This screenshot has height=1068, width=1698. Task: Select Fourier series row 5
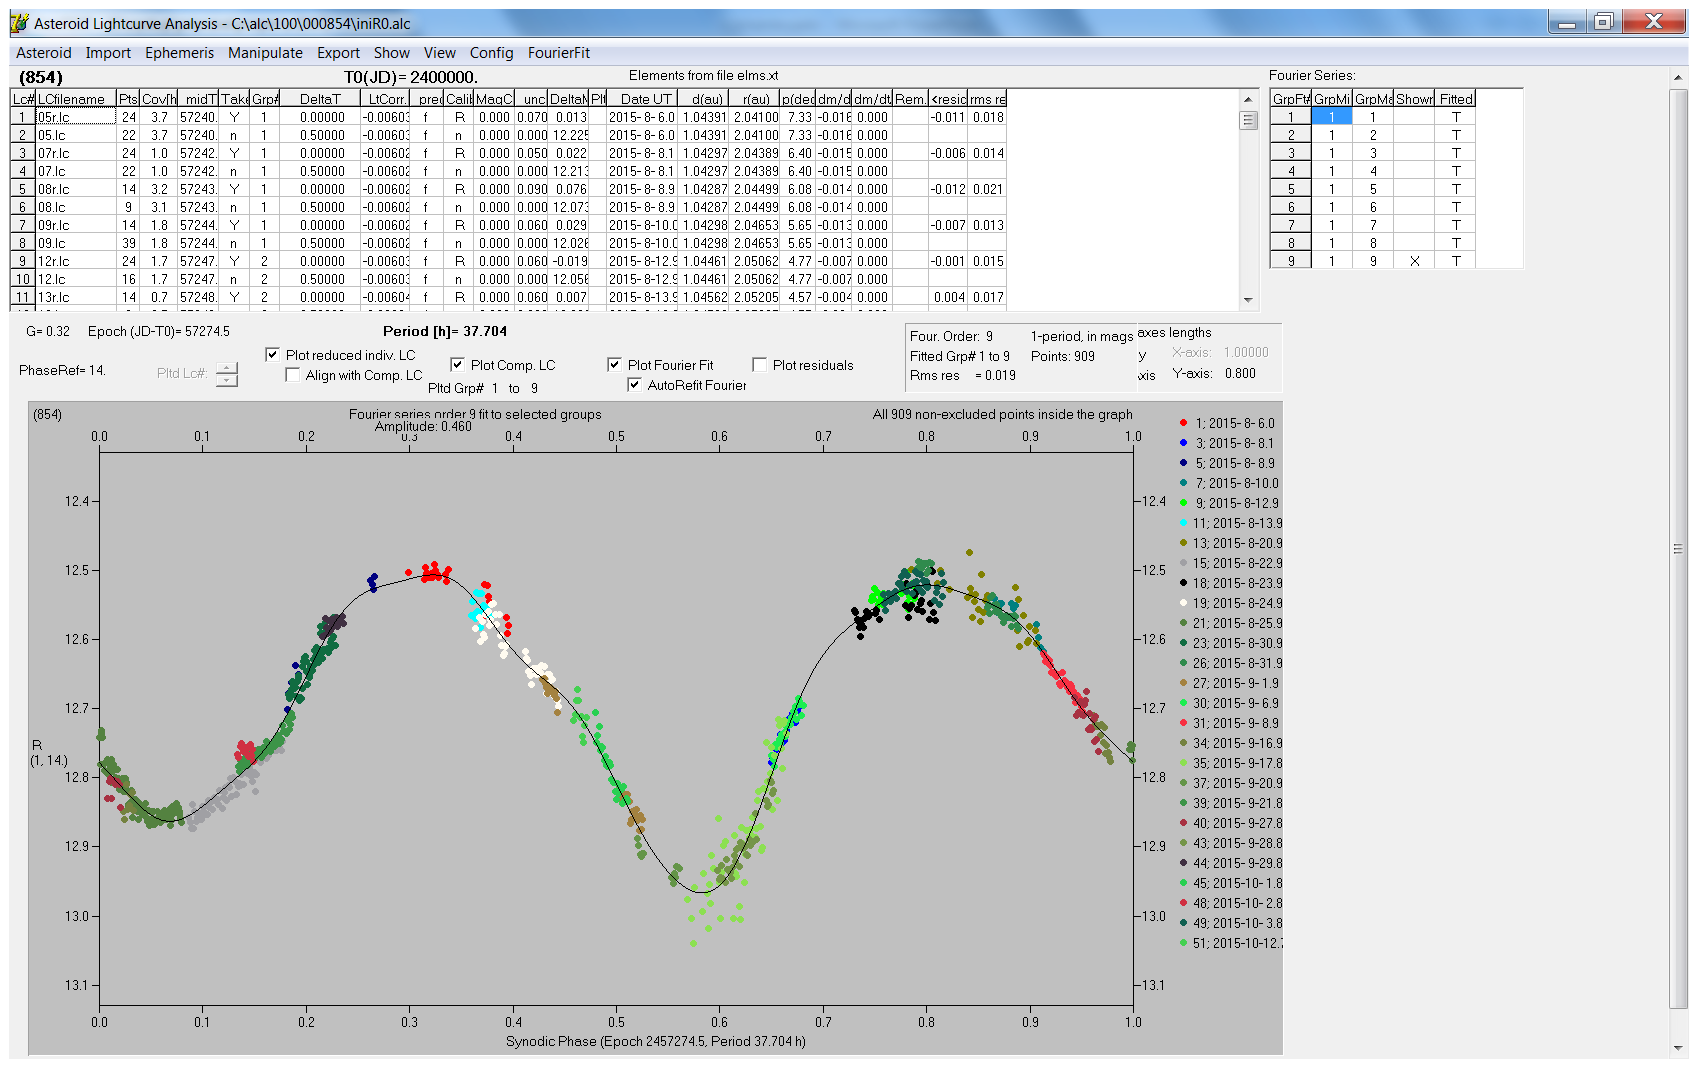[1372, 189]
